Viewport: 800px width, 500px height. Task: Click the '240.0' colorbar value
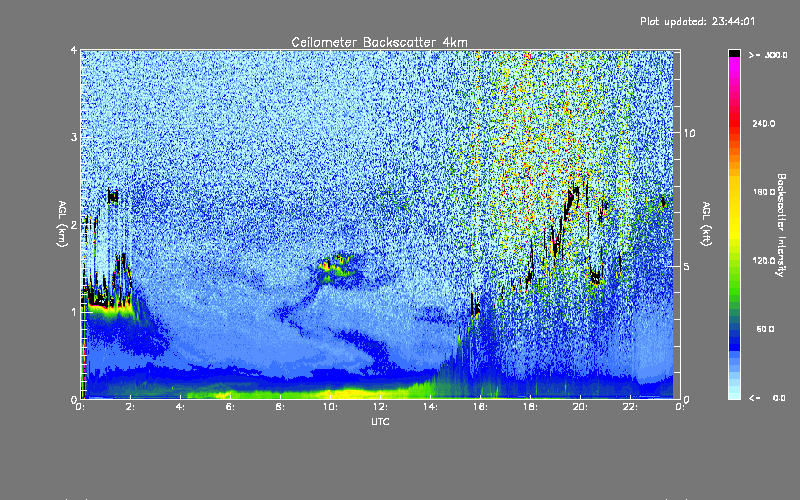coord(764,123)
